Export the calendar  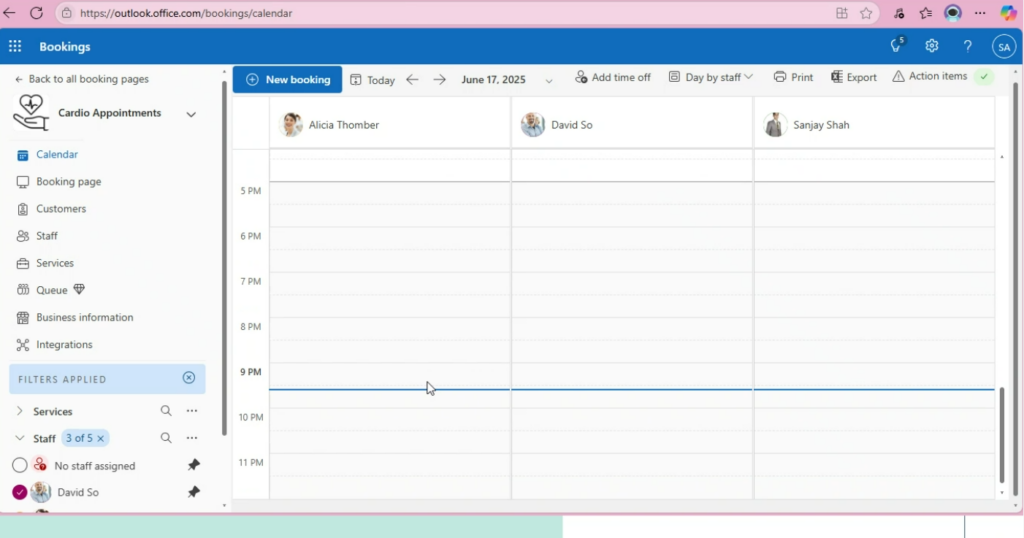854,77
